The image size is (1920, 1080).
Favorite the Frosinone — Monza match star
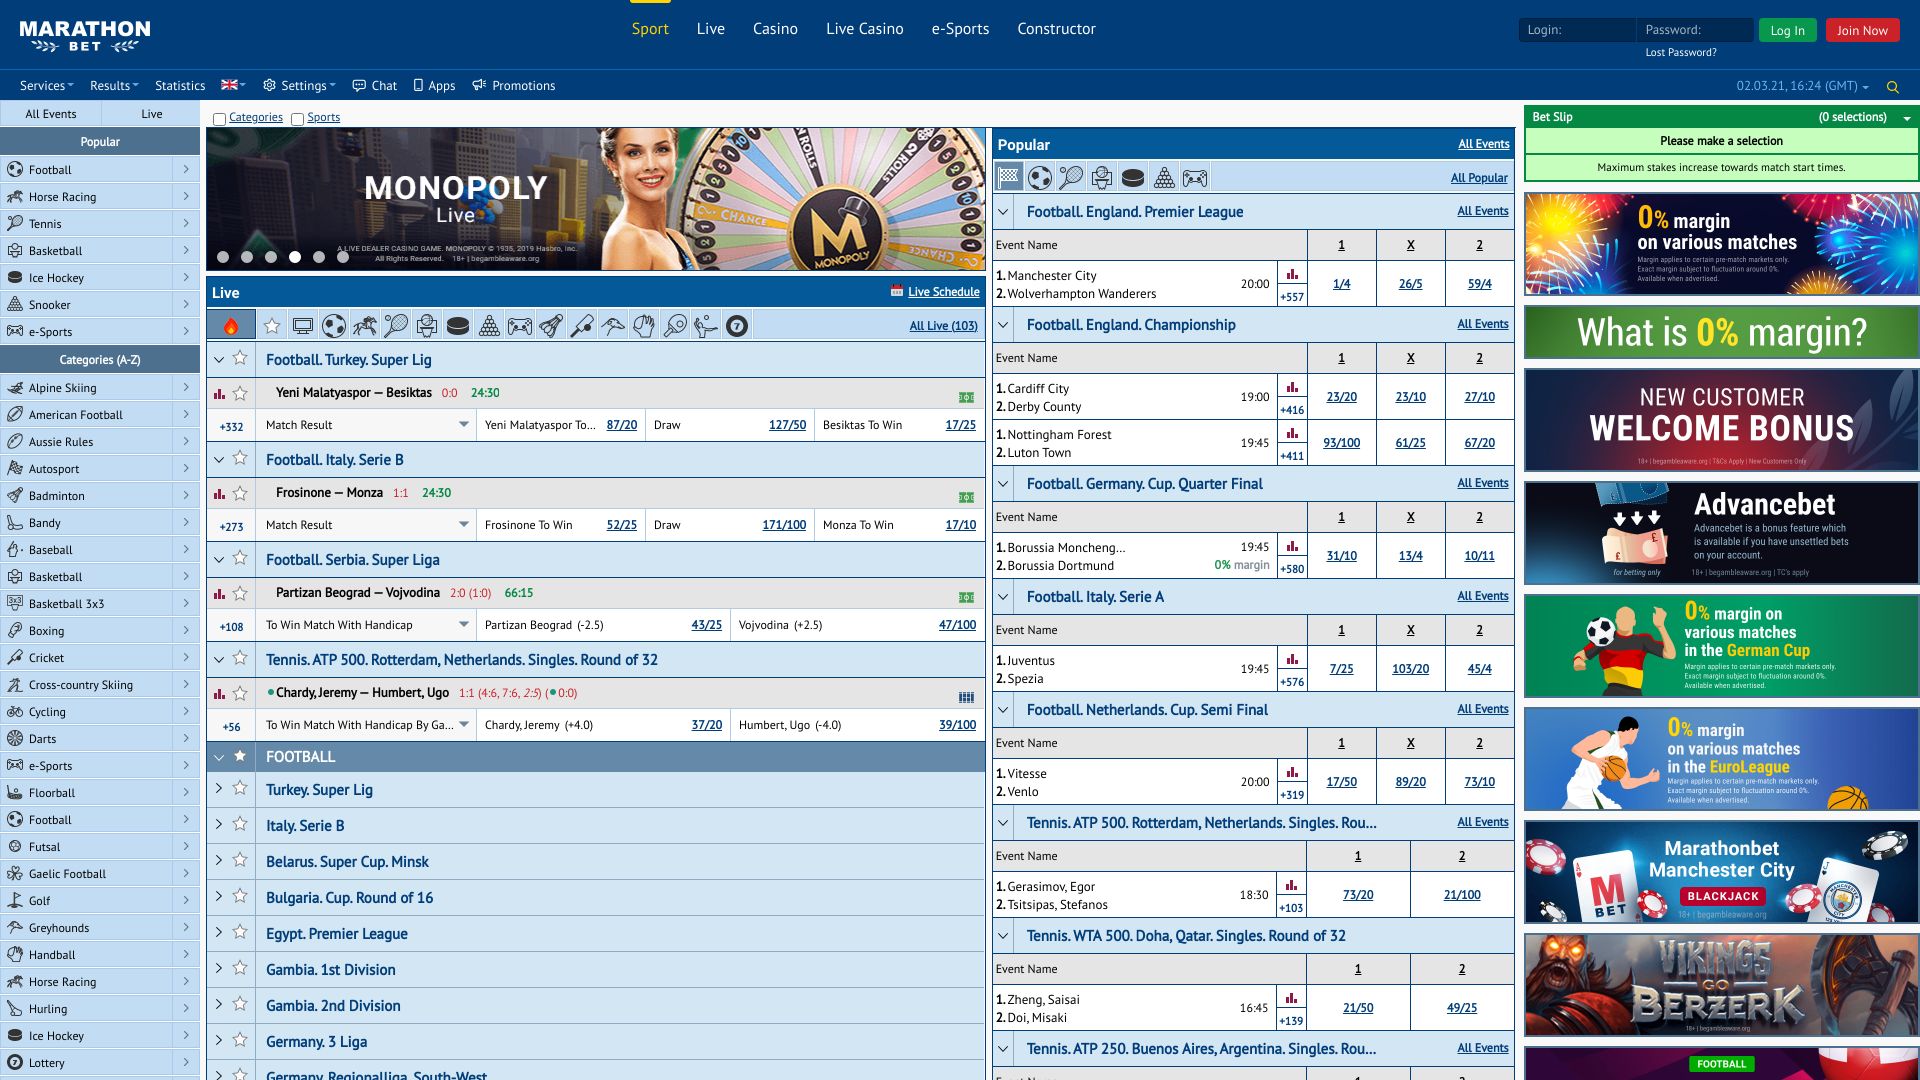tap(240, 493)
